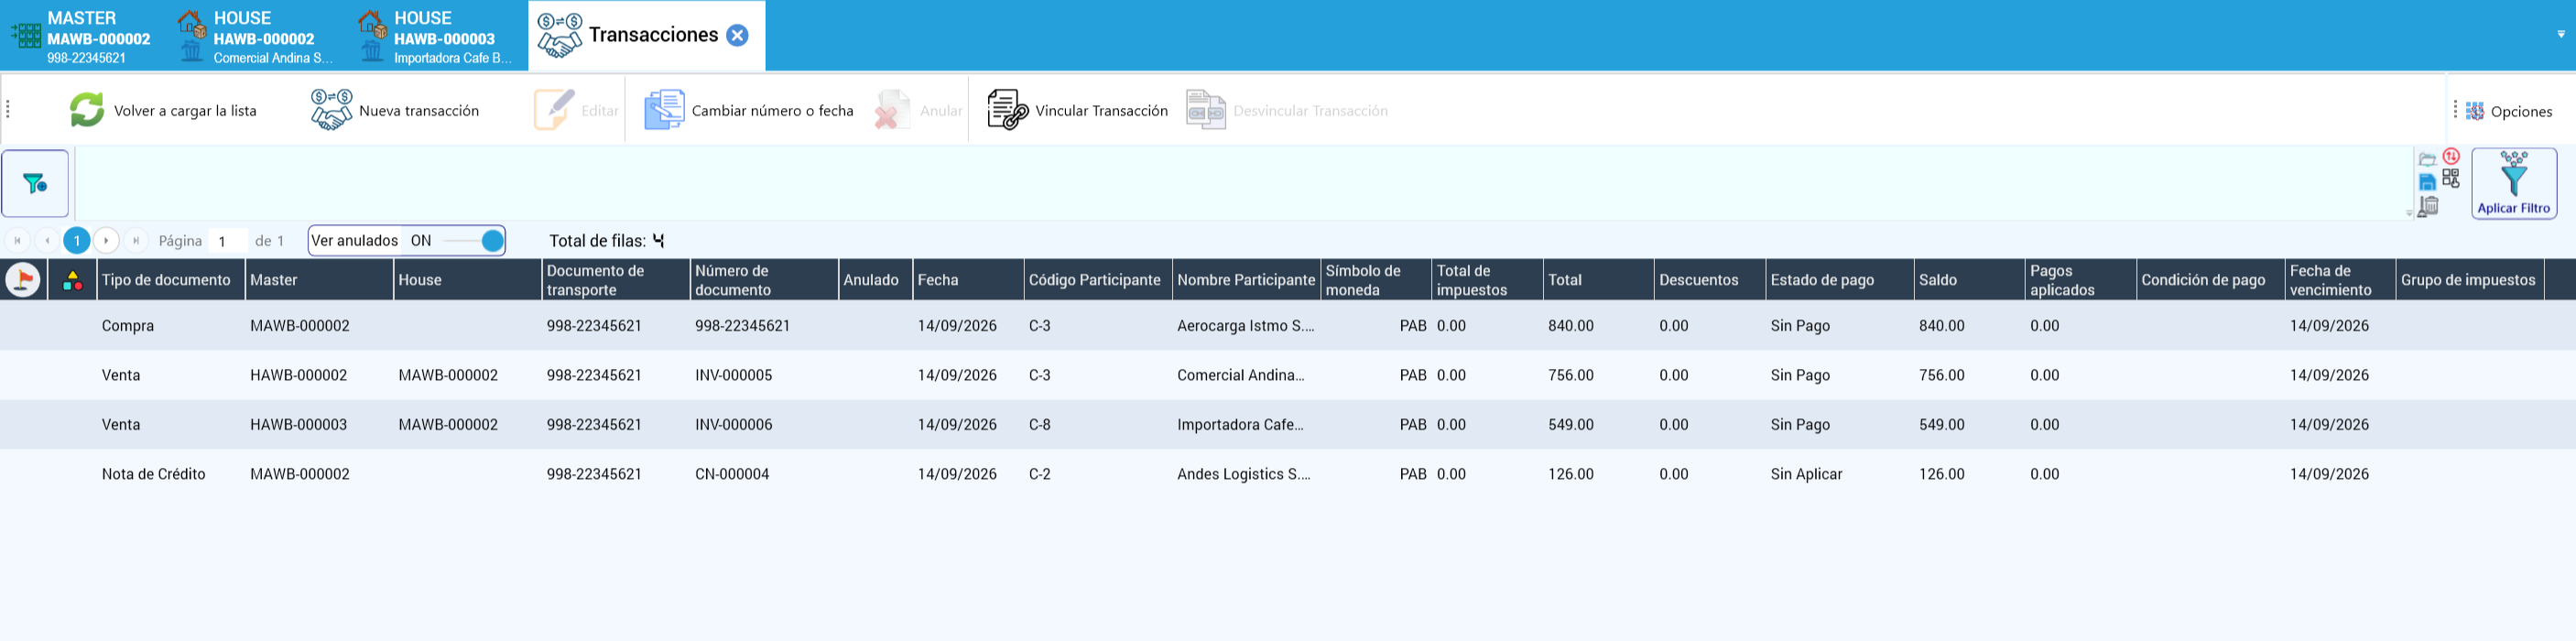Click the 549.00 value in the Saldo column
Screen dimensions: 2576x641
(1941, 425)
